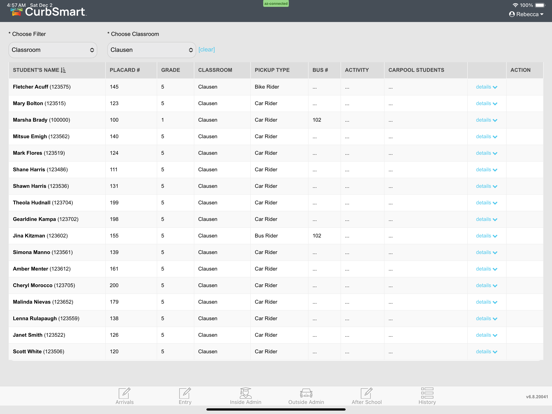Expand details for Janet Smith
The height and width of the screenshot is (414, 552).
point(486,335)
